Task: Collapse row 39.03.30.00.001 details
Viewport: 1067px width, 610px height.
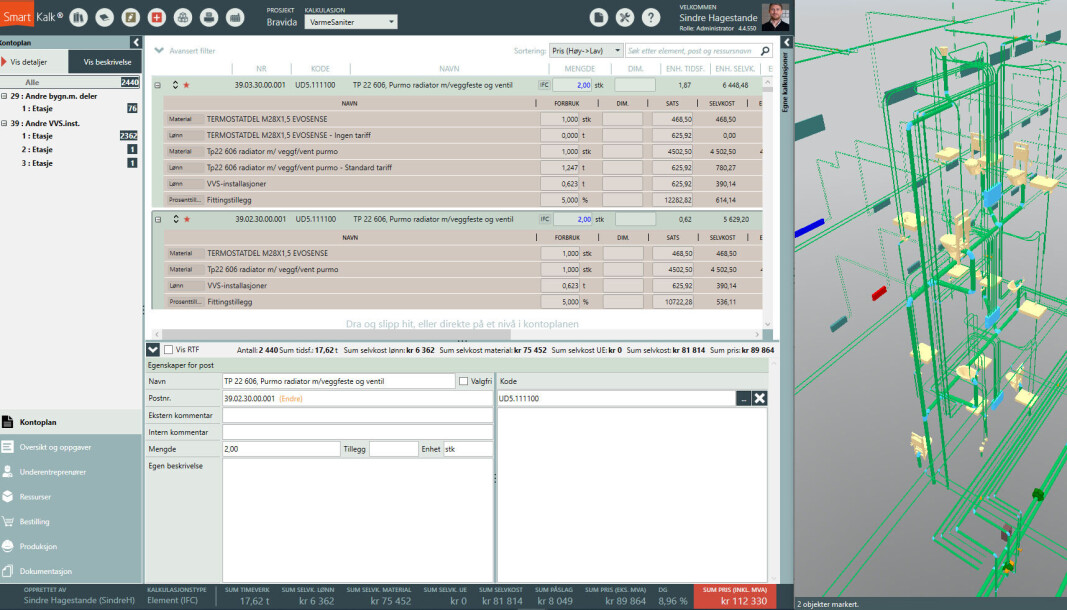Action: (x=157, y=86)
